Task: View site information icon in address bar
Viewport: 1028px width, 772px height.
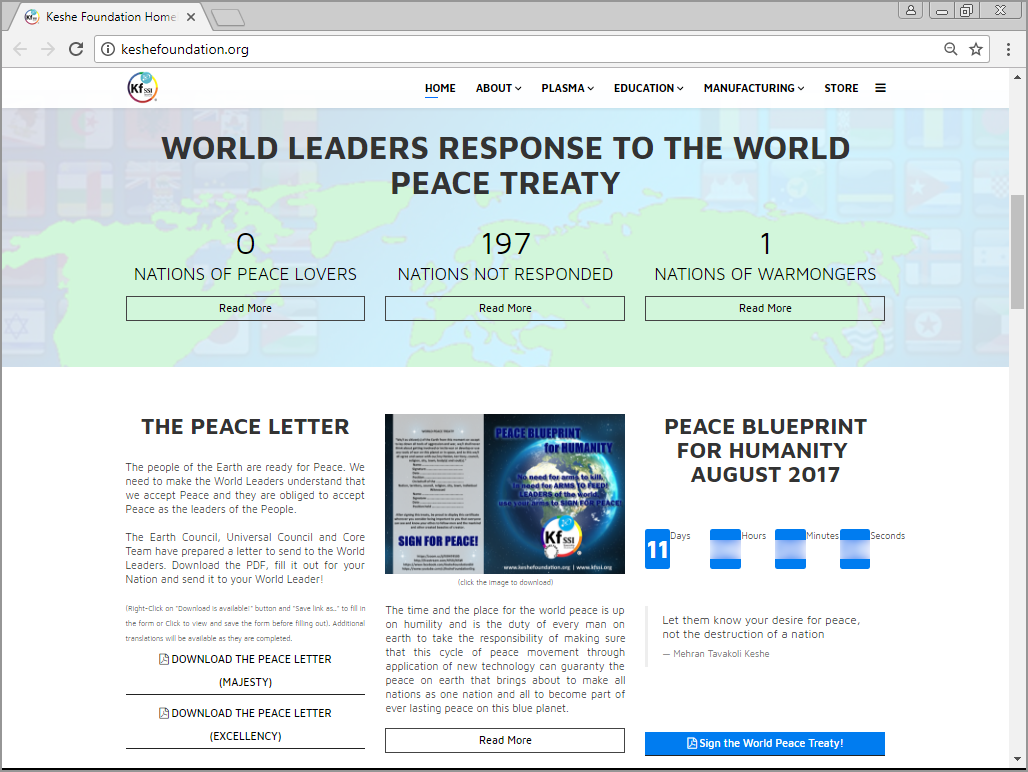Action: [108, 49]
